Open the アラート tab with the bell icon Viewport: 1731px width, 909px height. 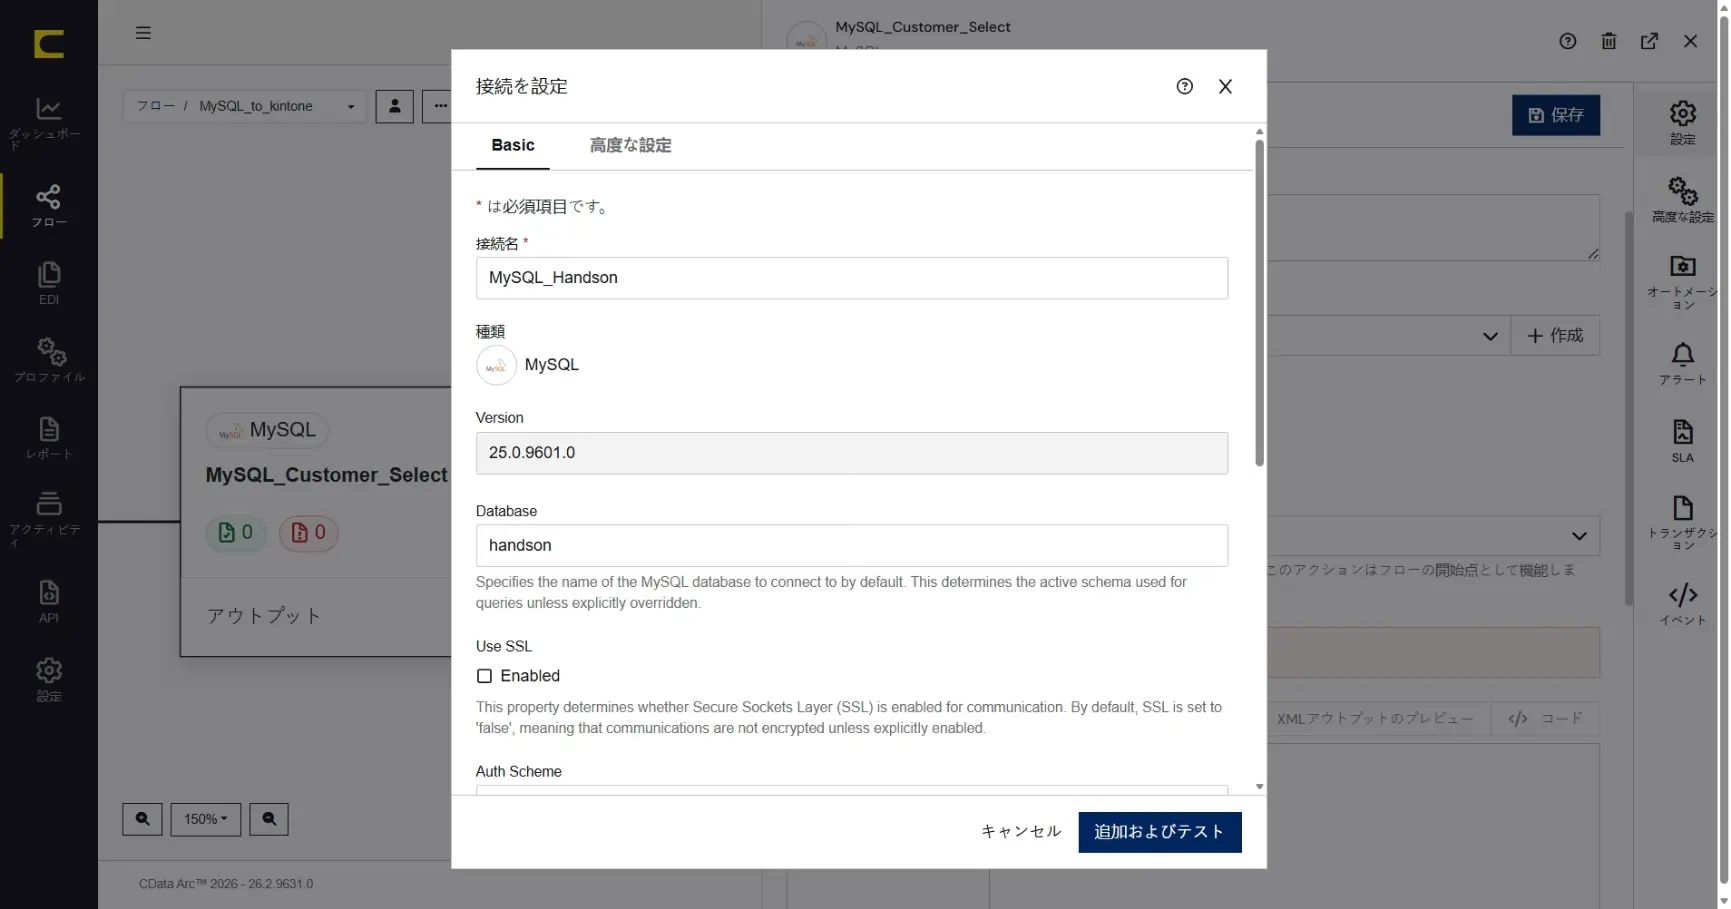click(x=1682, y=363)
